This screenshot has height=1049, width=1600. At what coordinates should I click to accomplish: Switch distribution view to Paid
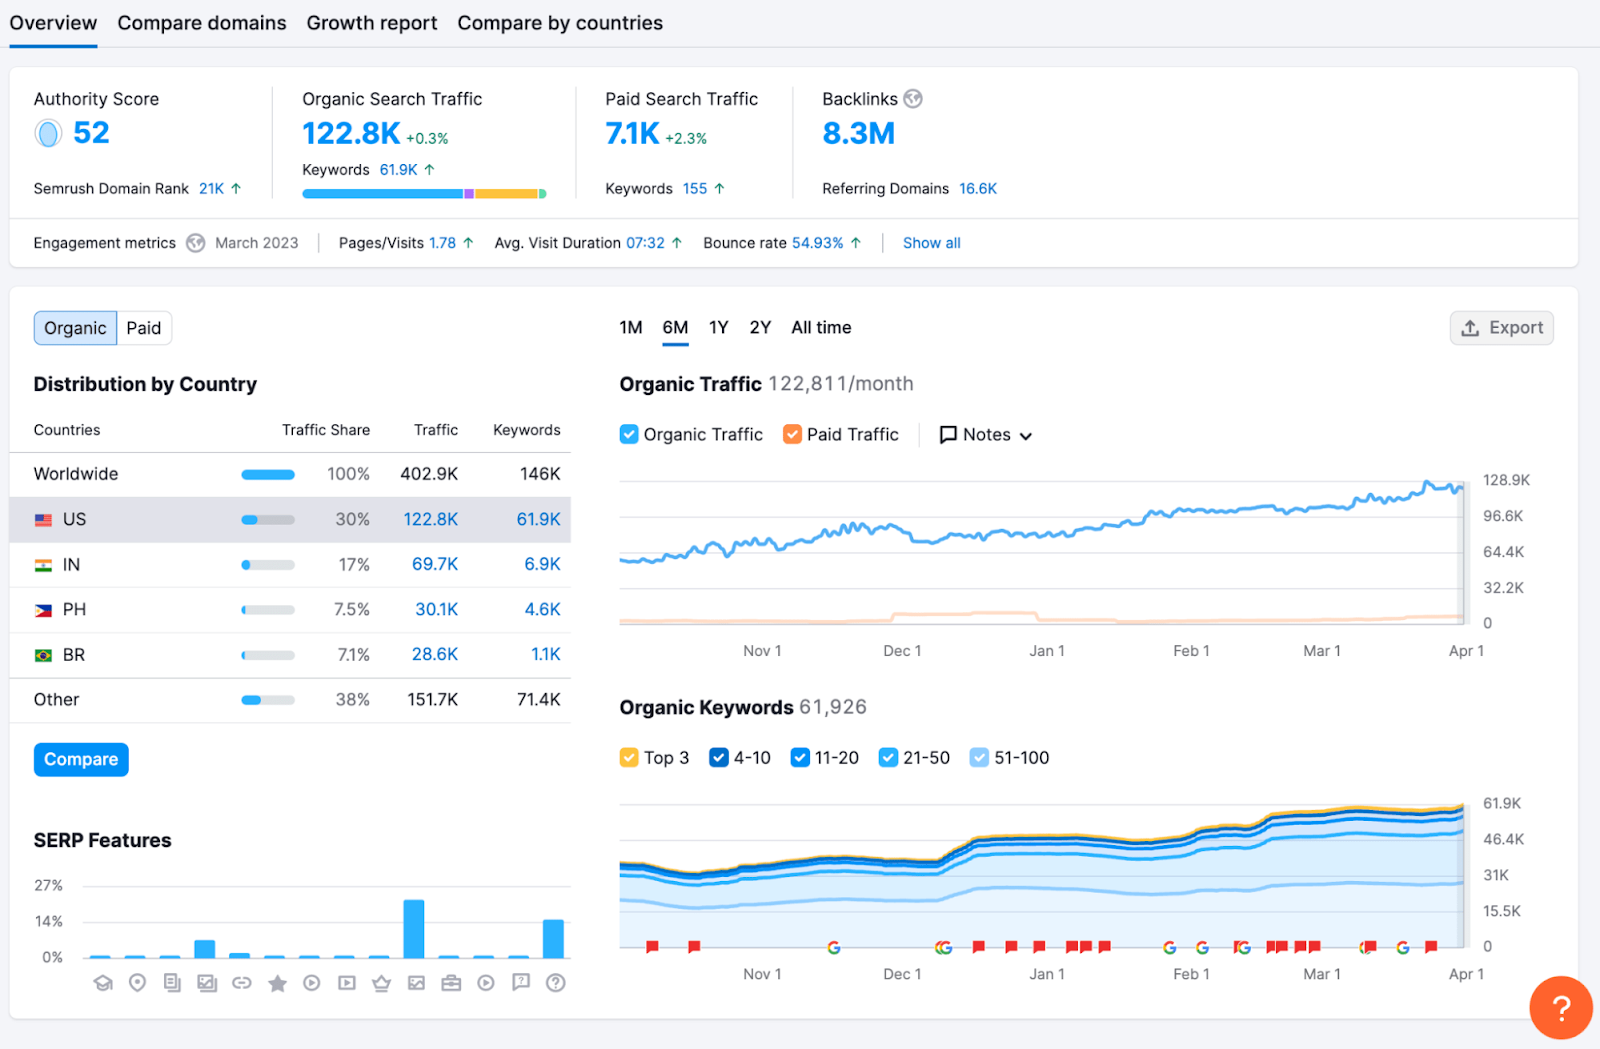[x=144, y=328]
